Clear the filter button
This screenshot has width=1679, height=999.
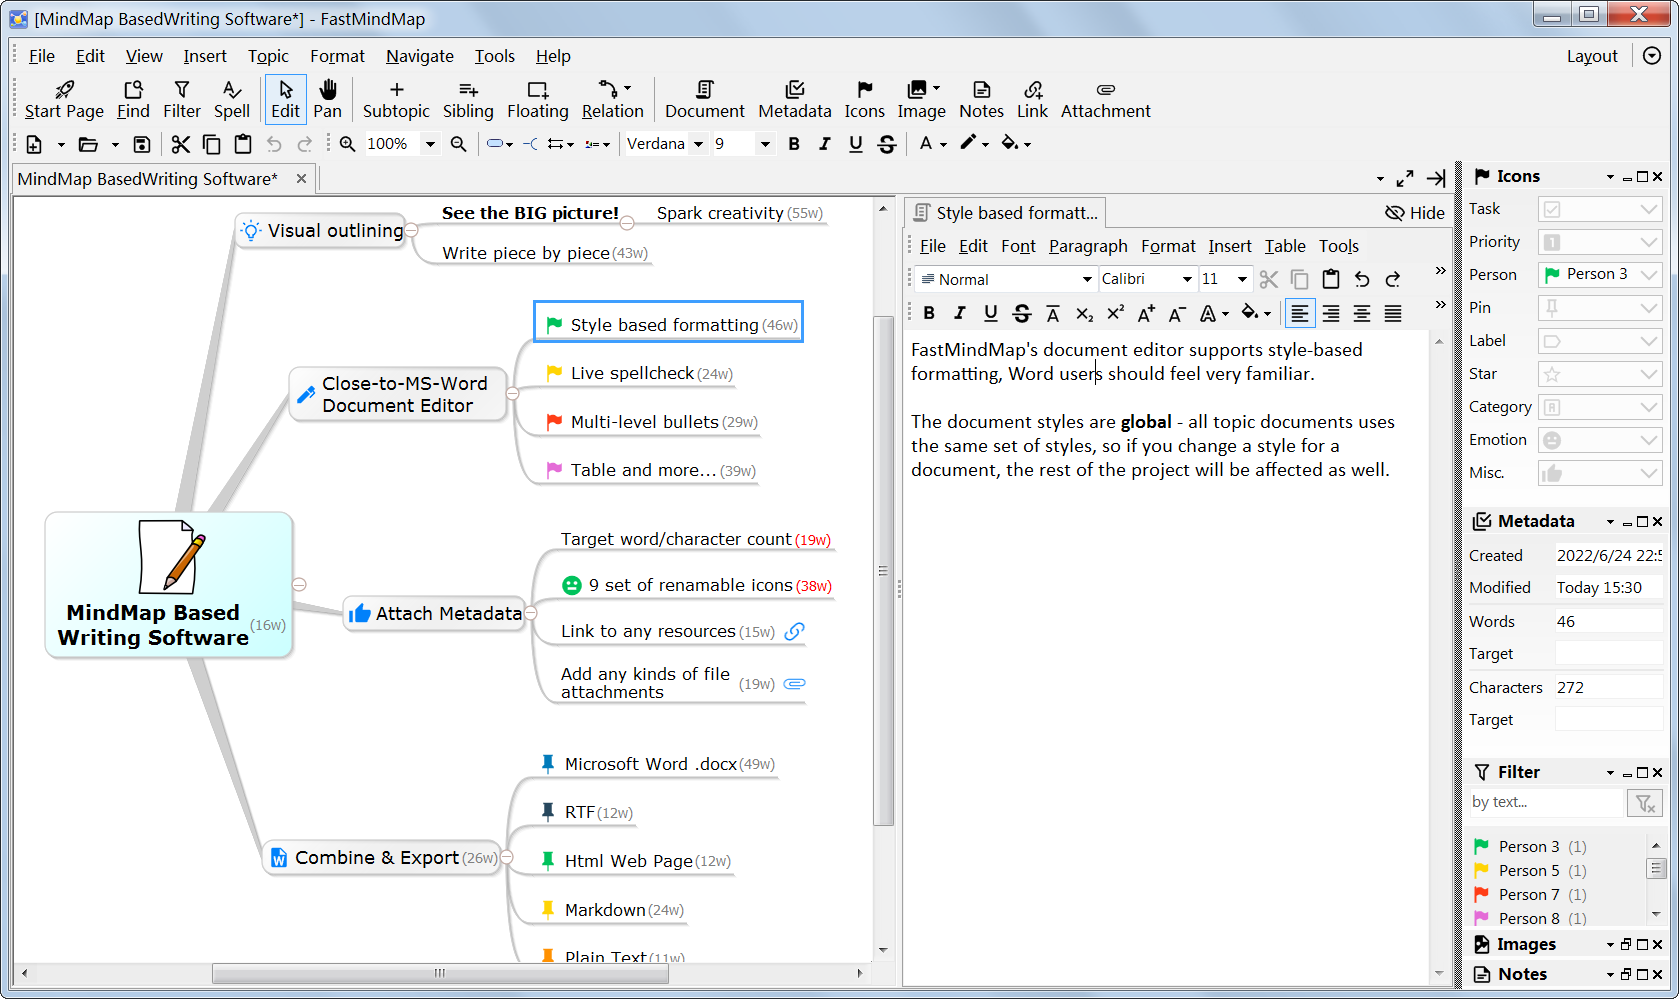coord(1645,803)
